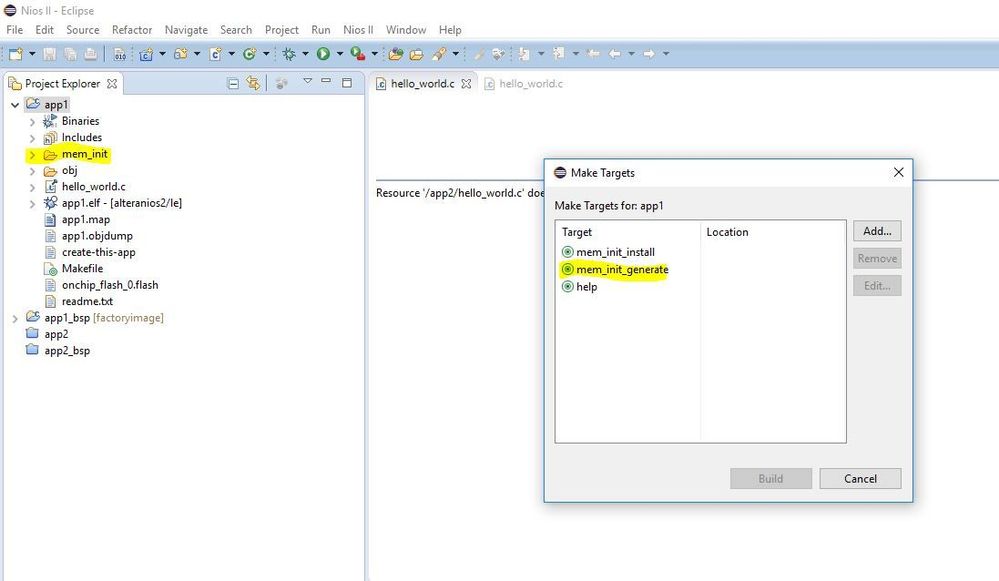Image resolution: width=999 pixels, height=581 pixels.
Task: Click the New C++ class icon
Action: (250, 54)
